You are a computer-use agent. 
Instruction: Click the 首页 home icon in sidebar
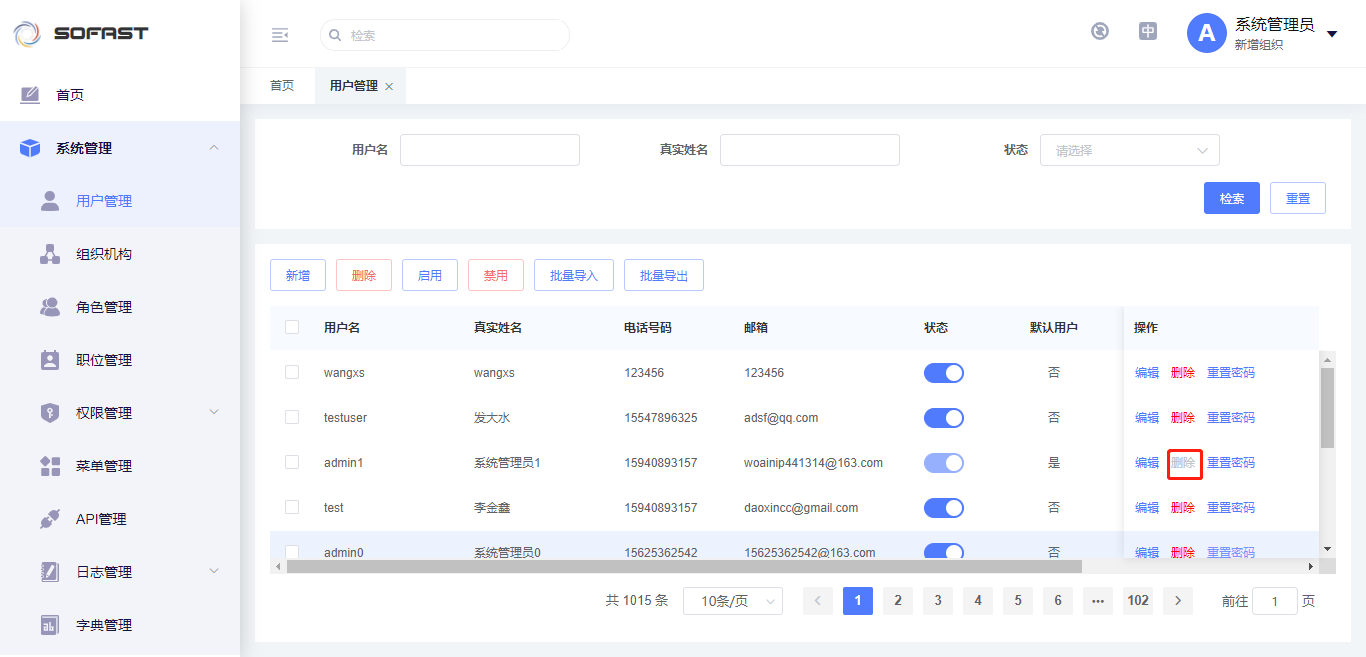click(x=30, y=95)
